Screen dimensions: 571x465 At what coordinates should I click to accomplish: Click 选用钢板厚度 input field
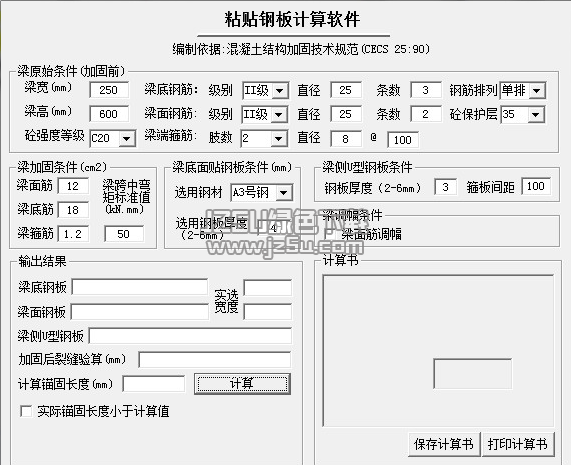pyautogui.click(x=274, y=228)
